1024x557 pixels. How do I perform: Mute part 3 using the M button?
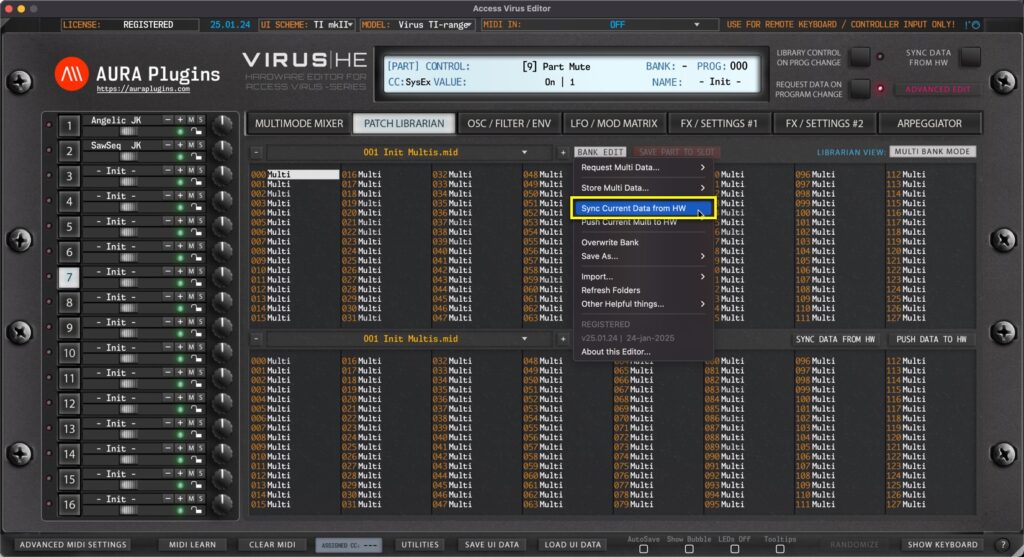pyautogui.click(x=191, y=170)
